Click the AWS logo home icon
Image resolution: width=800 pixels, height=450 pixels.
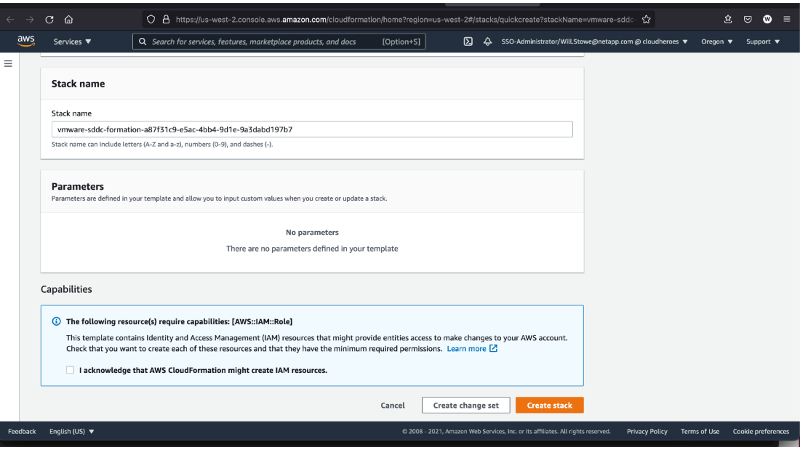click(26, 41)
